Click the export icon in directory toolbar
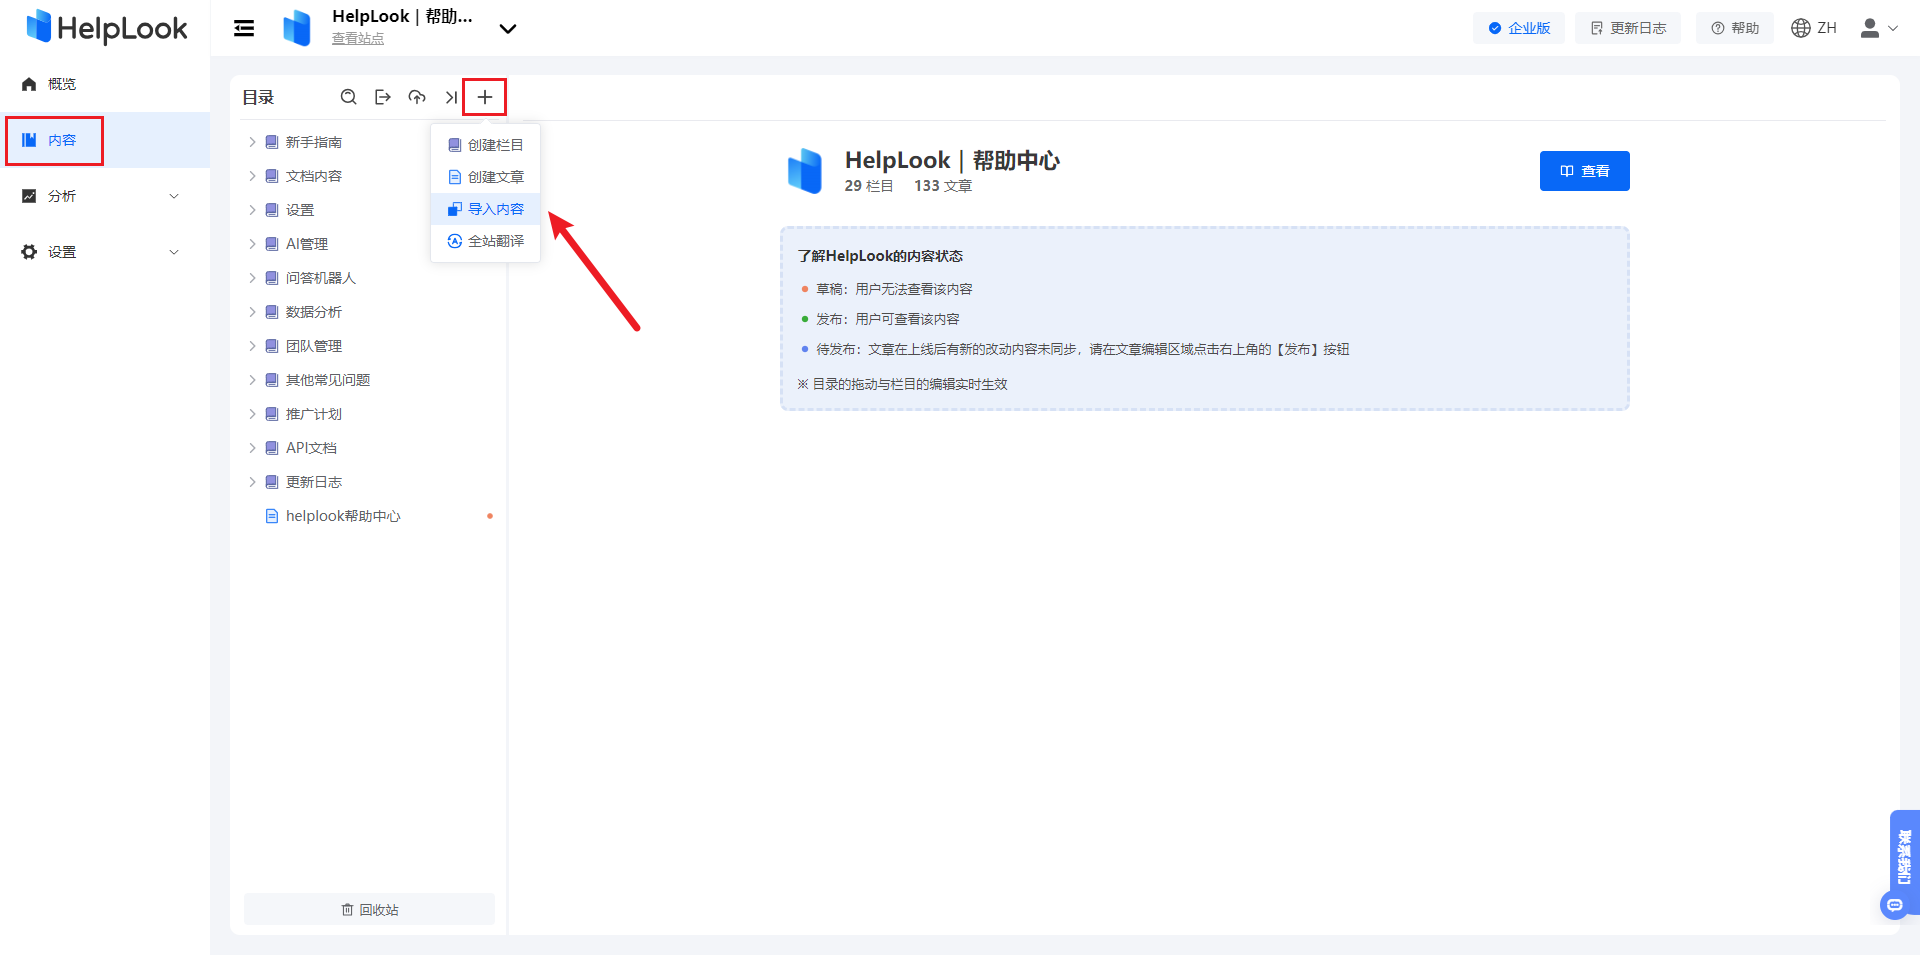1920x955 pixels. 382,97
